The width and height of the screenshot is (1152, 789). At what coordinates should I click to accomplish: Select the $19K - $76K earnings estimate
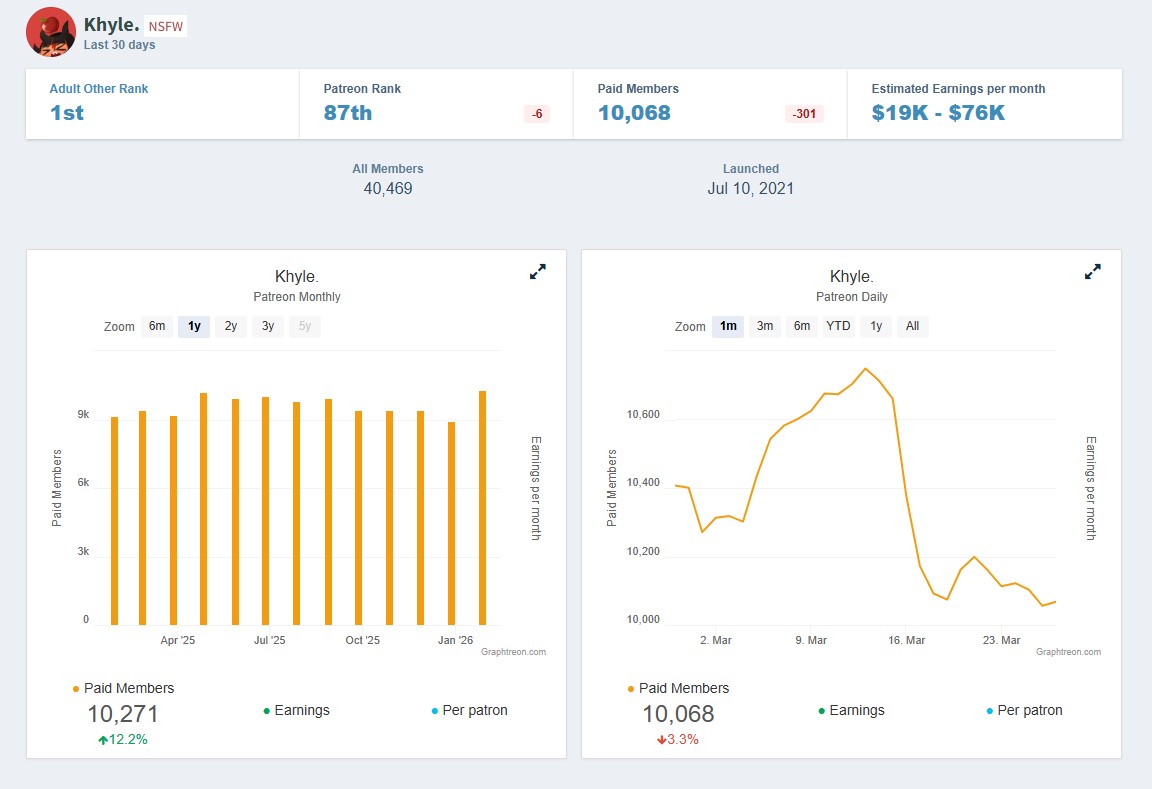(x=938, y=112)
